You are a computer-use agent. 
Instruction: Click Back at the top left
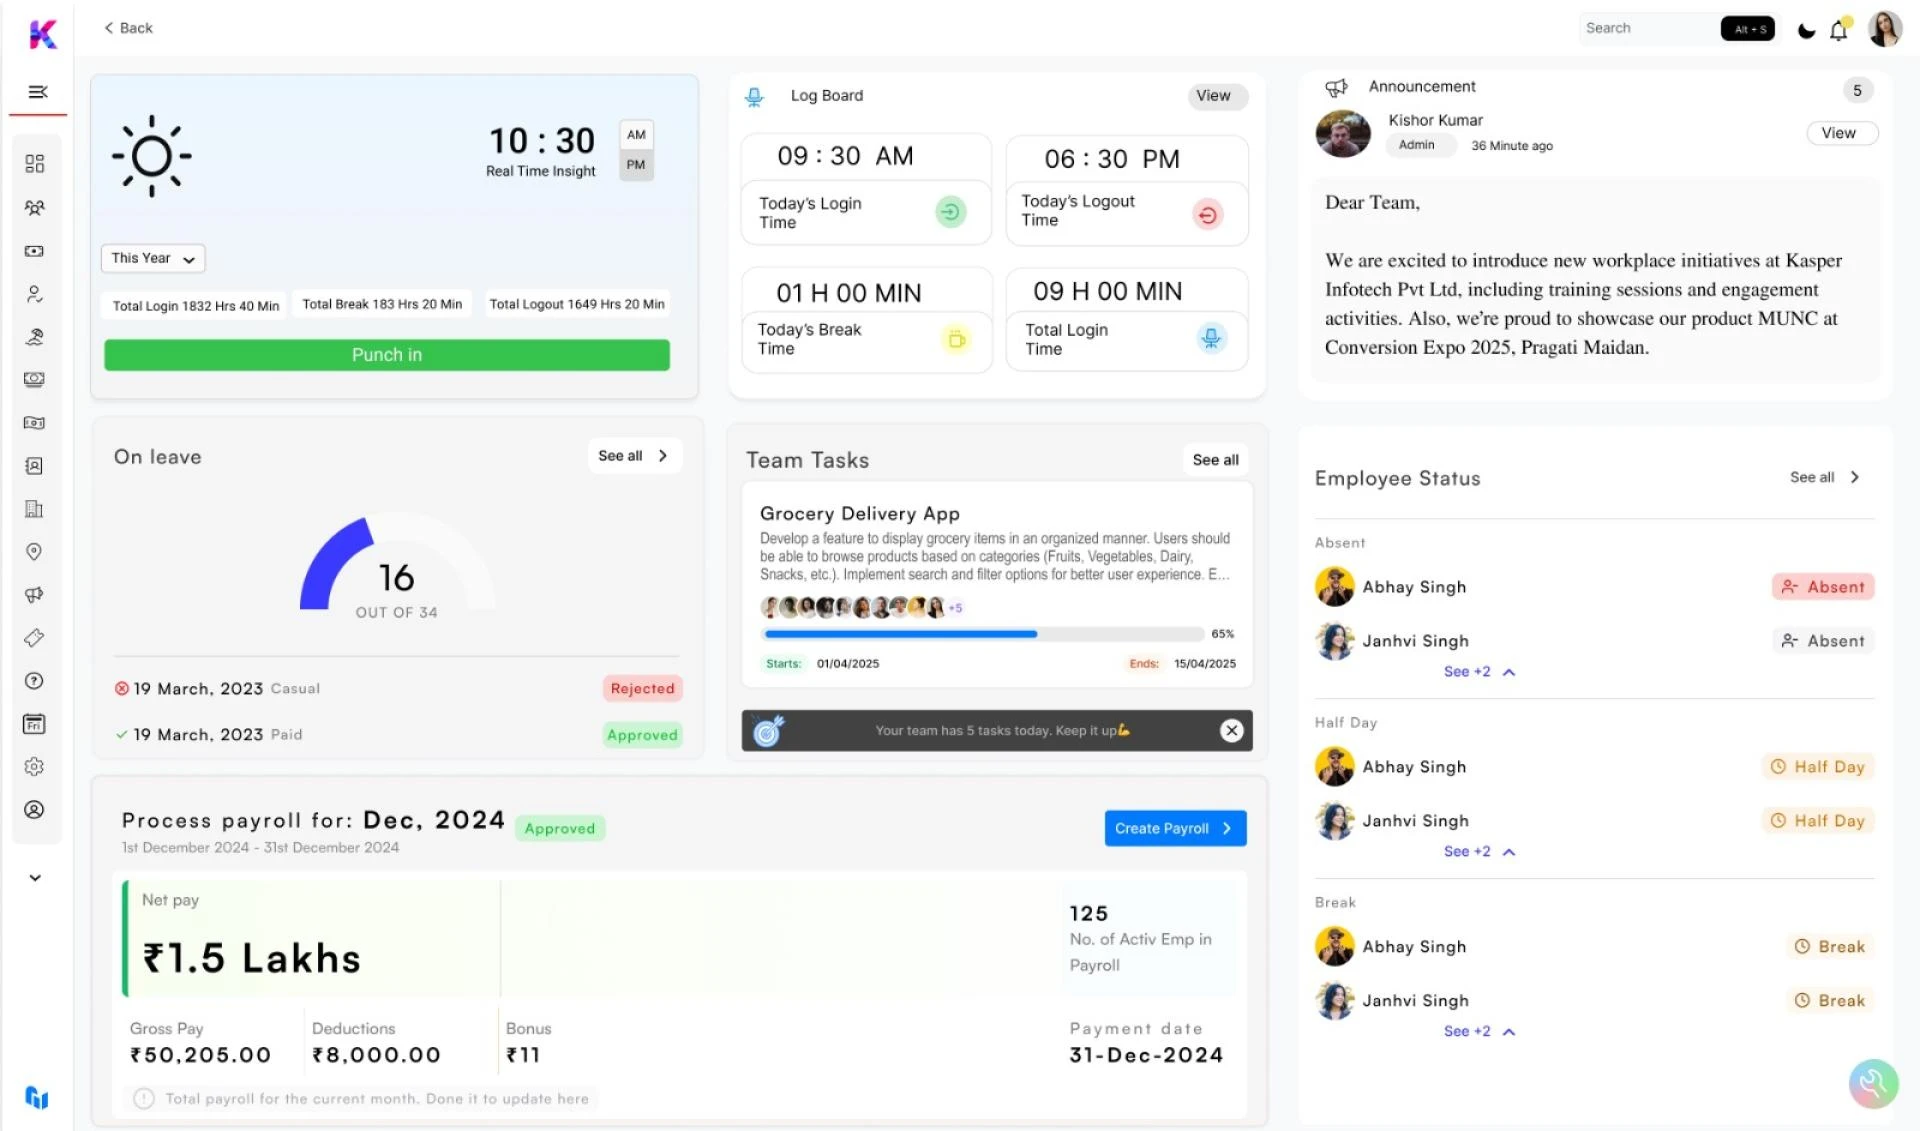pyautogui.click(x=127, y=27)
